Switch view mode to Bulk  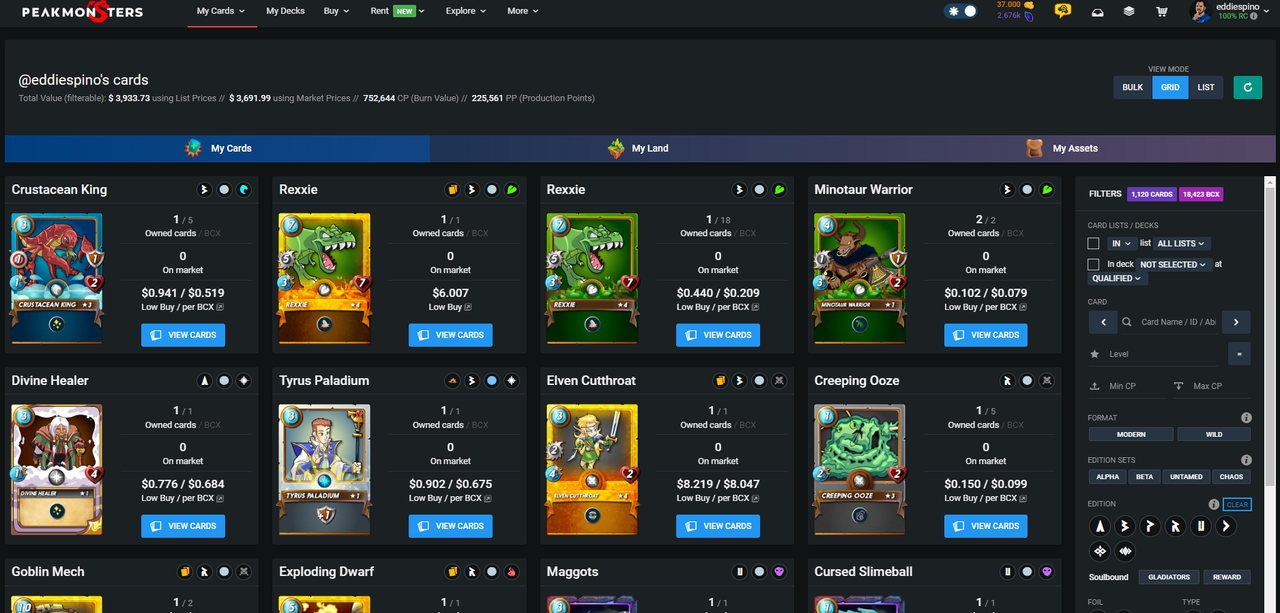tap(1132, 87)
